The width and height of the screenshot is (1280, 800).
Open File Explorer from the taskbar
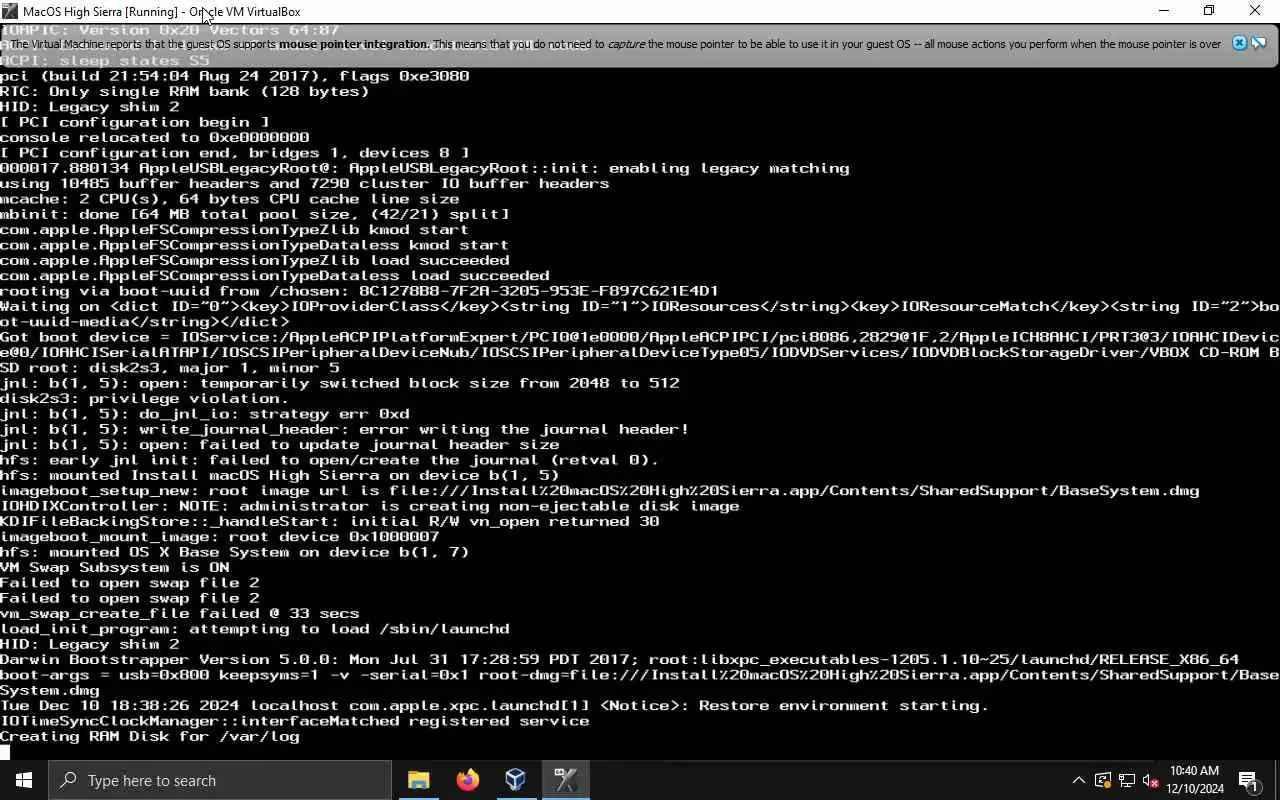point(418,780)
